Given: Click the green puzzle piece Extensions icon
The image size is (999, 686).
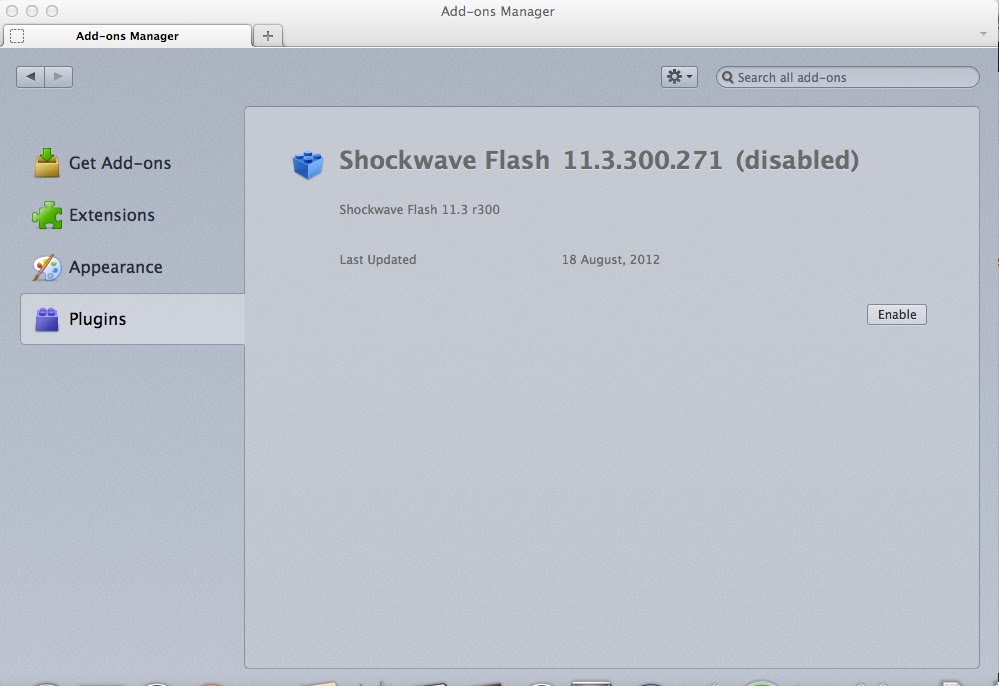Looking at the screenshot, I should point(47,215).
